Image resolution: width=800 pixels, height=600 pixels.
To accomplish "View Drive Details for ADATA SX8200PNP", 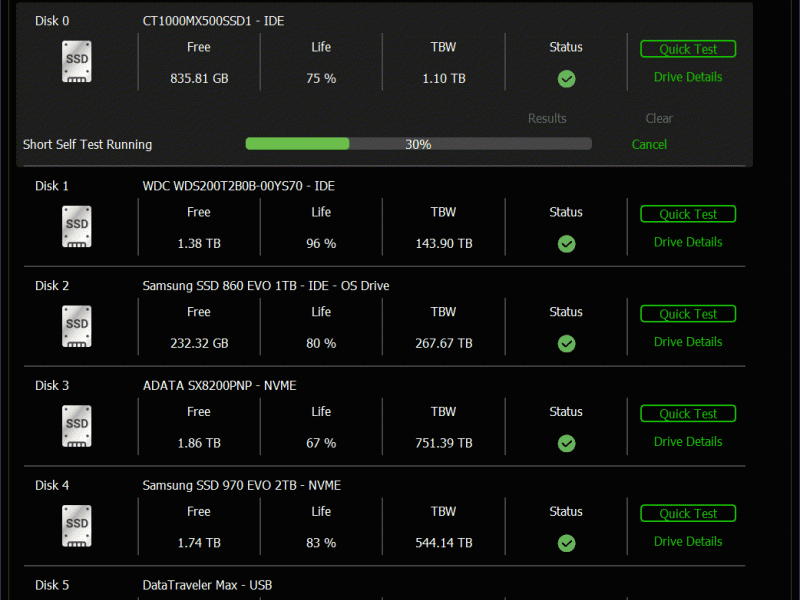I will [688, 442].
